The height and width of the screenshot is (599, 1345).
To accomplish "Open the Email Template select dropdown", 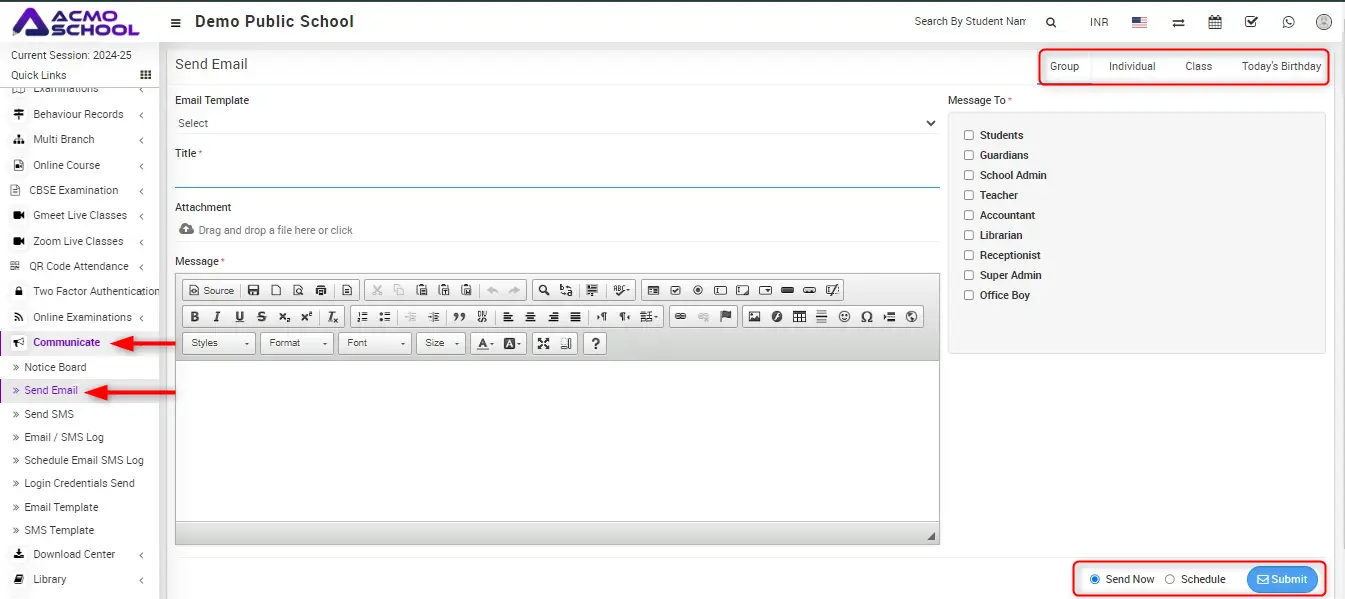I will (x=555, y=123).
